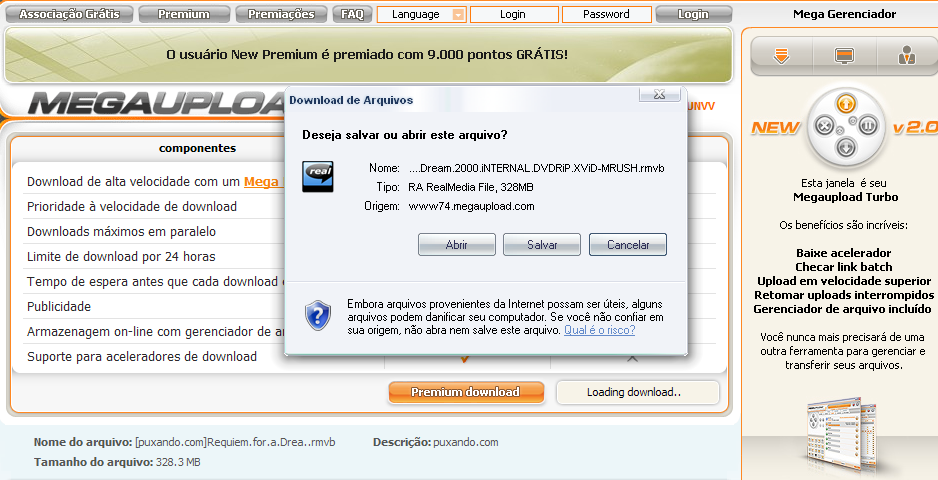Click the file size value '328.3 MB'
Viewport: 938px width, 480px height.
(178, 462)
